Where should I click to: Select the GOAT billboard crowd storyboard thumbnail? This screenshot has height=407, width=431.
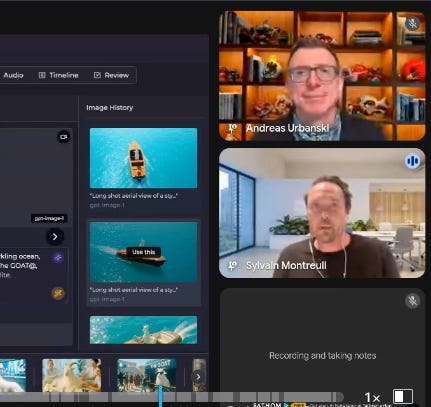pyautogui.click(x=147, y=375)
